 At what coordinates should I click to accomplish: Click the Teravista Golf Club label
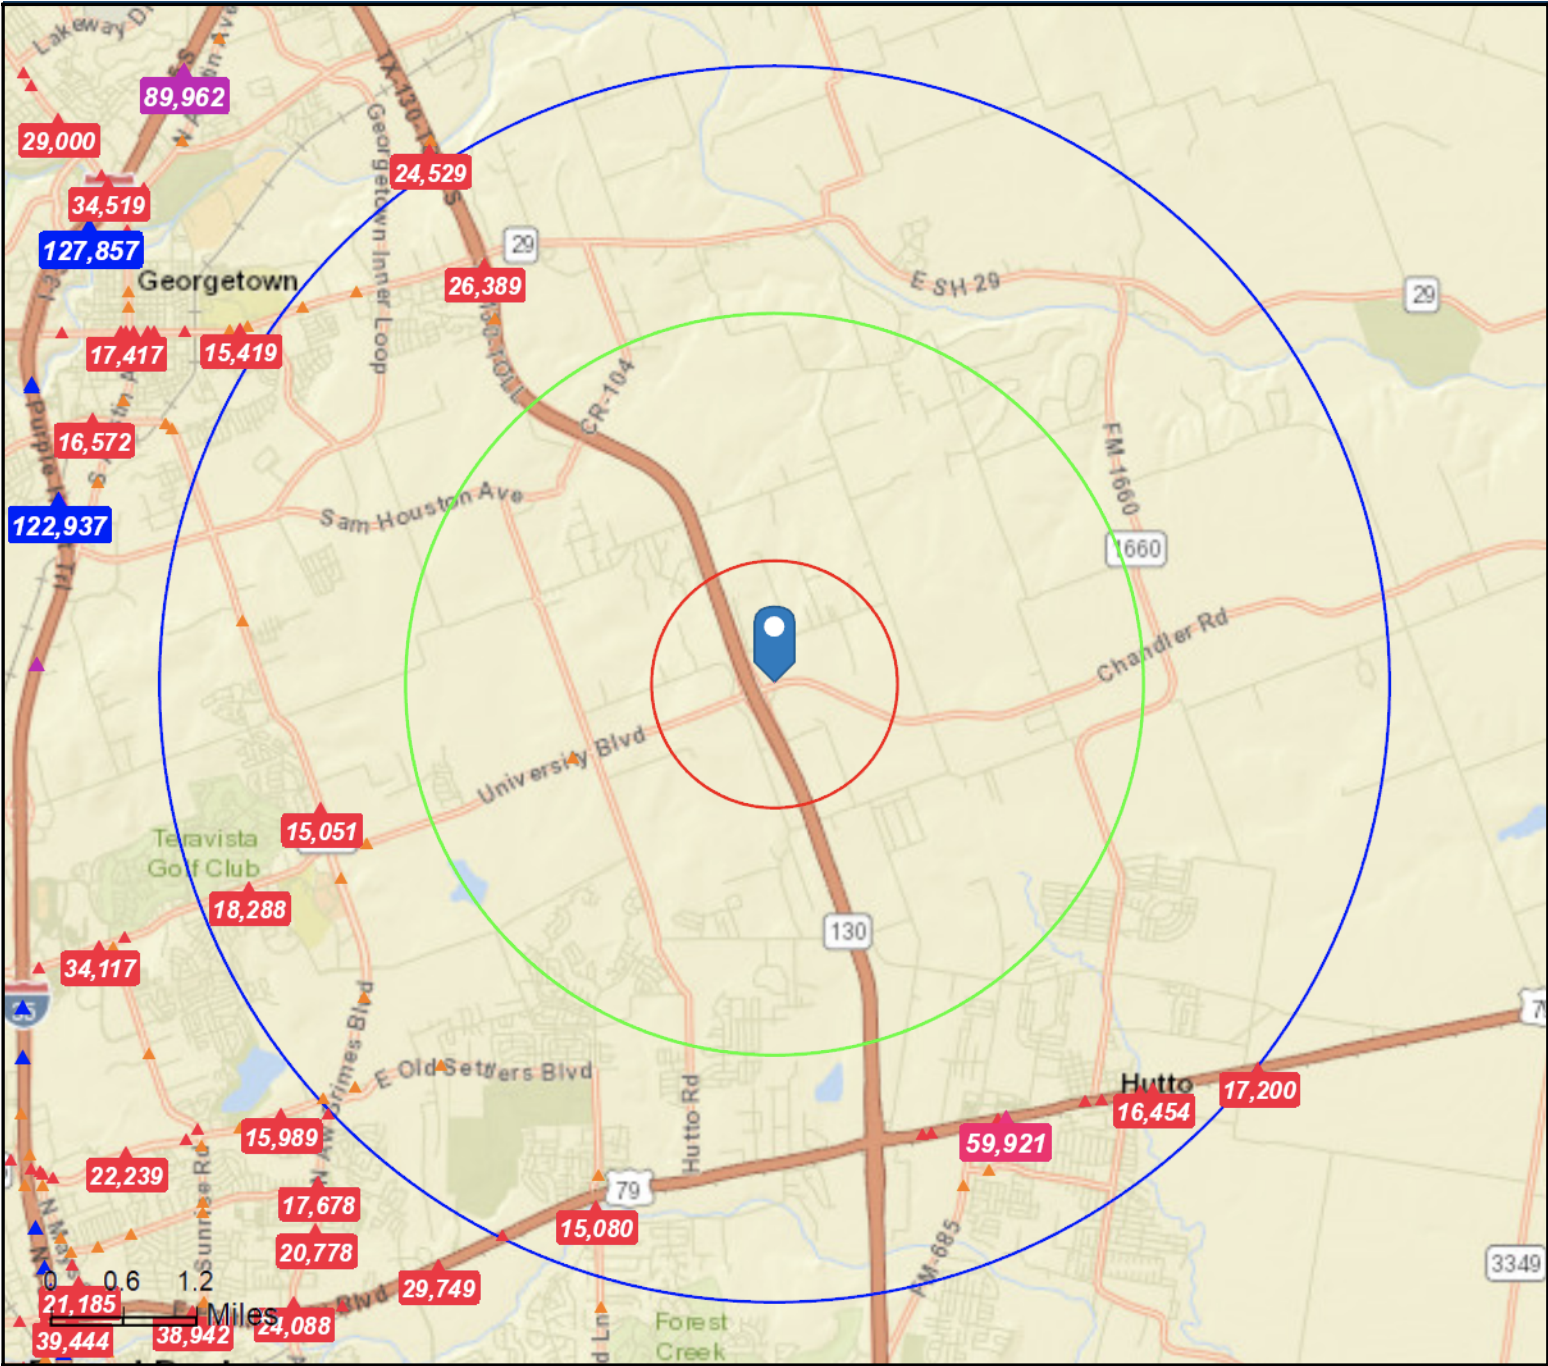point(204,853)
